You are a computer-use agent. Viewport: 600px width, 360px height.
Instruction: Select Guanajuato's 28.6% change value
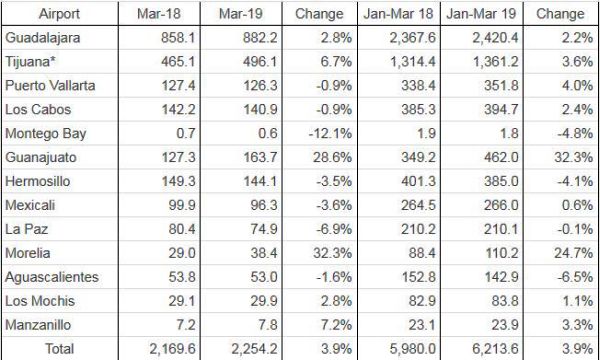pyautogui.click(x=332, y=157)
